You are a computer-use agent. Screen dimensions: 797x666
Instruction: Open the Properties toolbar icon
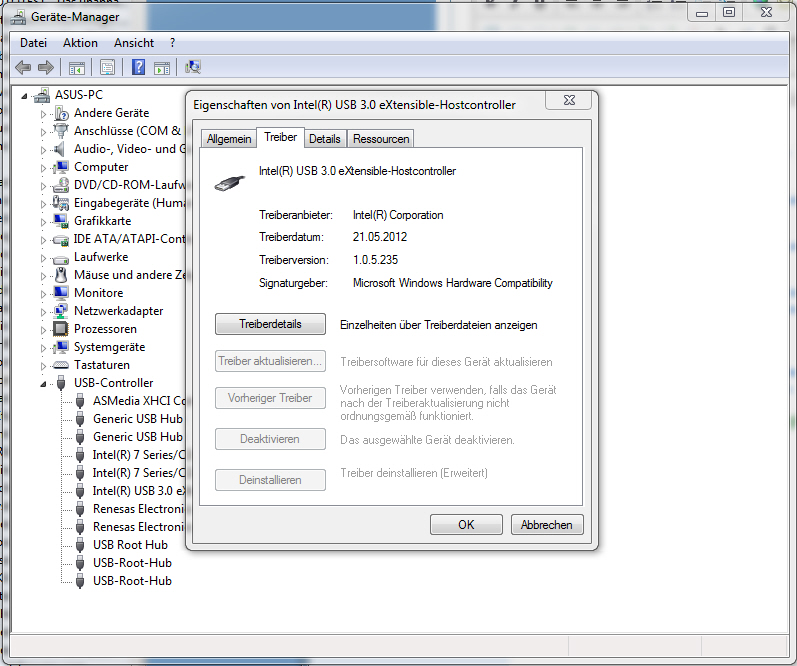(107, 67)
